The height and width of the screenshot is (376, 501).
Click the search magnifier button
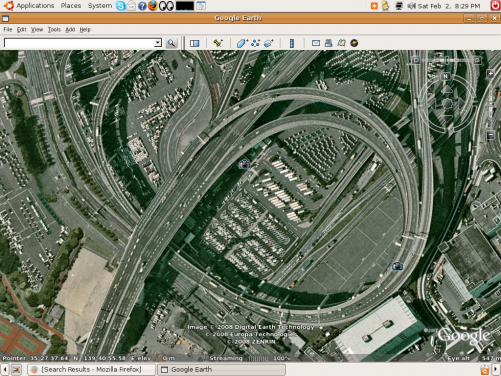[x=171, y=43]
